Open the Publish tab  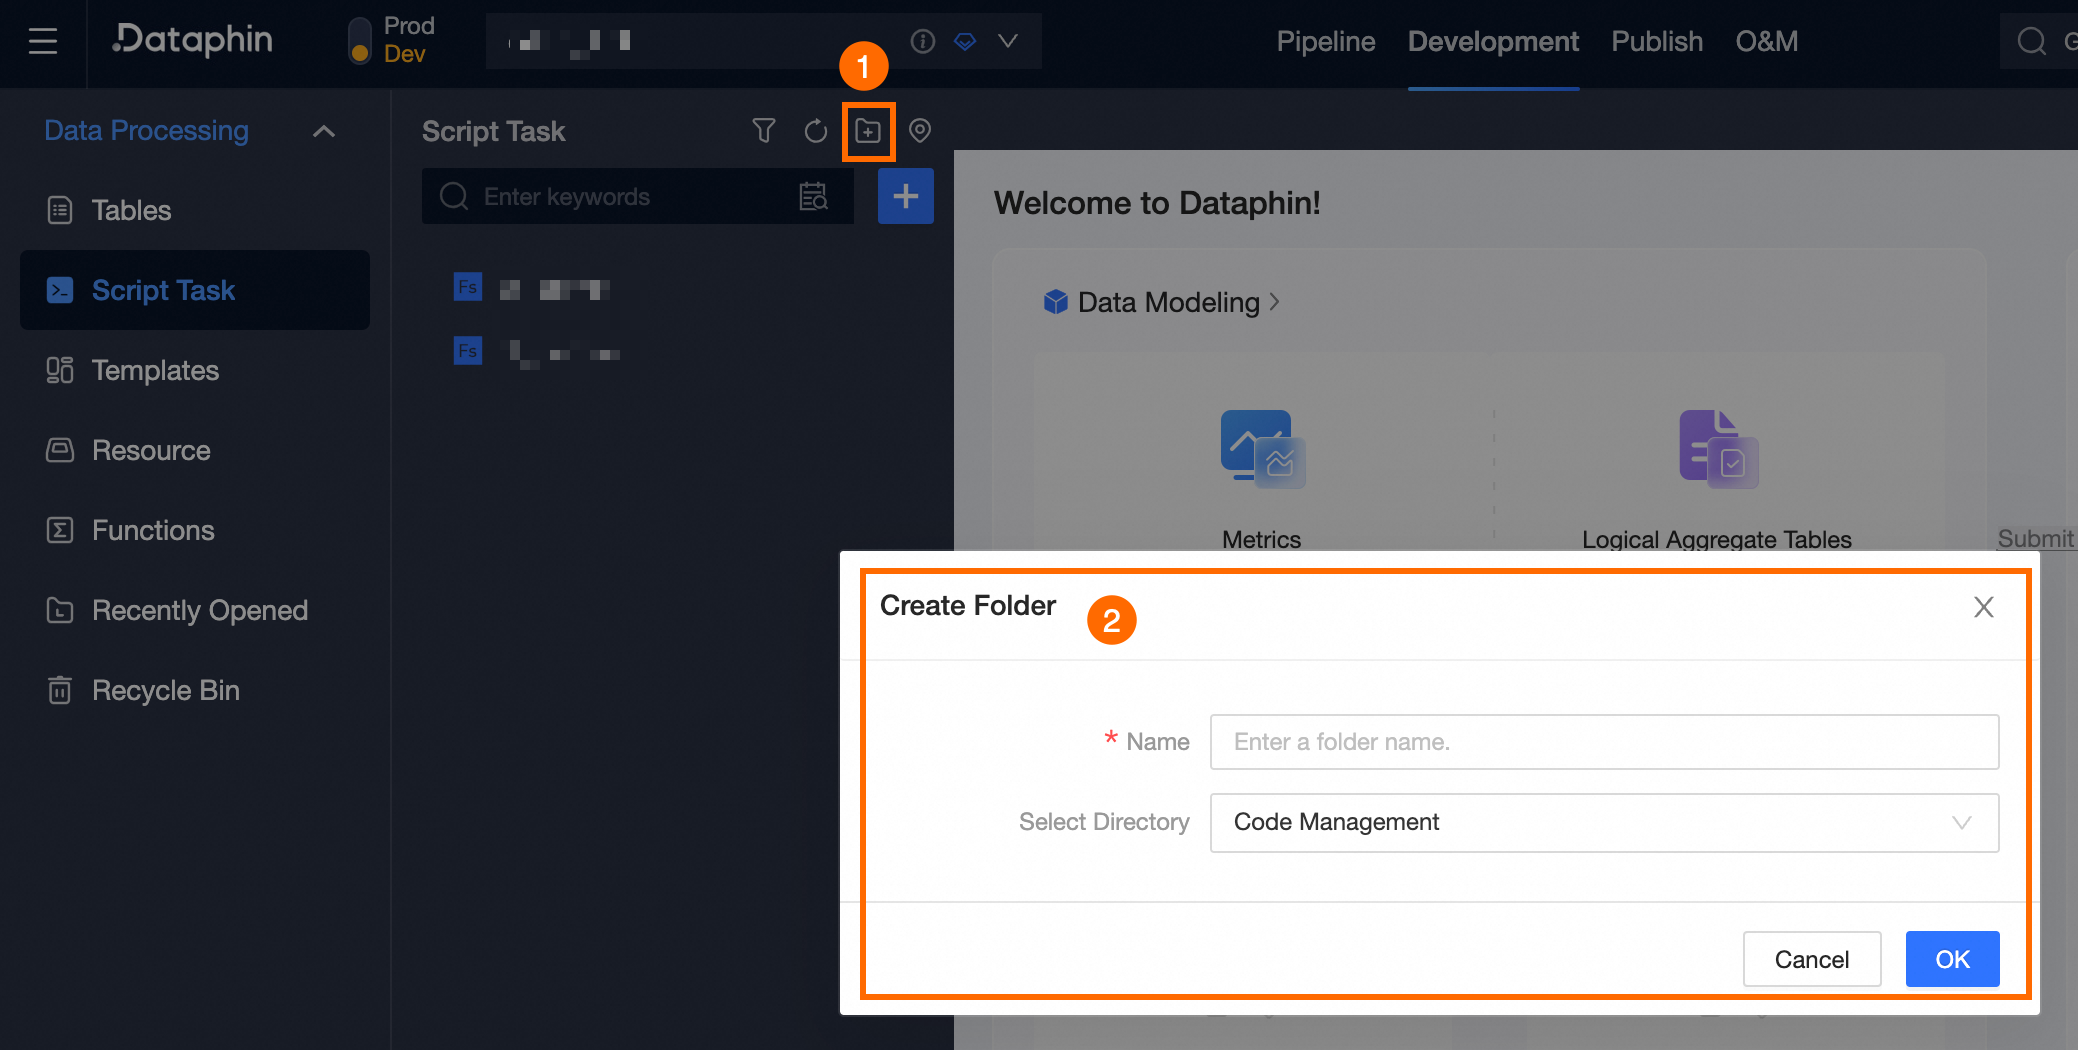coord(1657,41)
